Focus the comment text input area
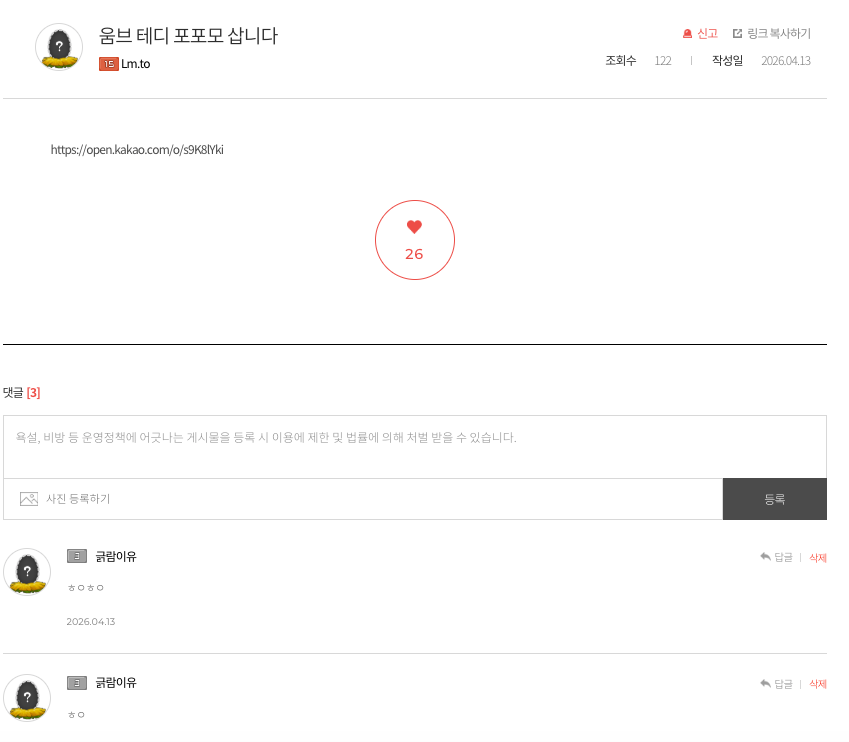The height and width of the screenshot is (742, 849). coord(414,446)
